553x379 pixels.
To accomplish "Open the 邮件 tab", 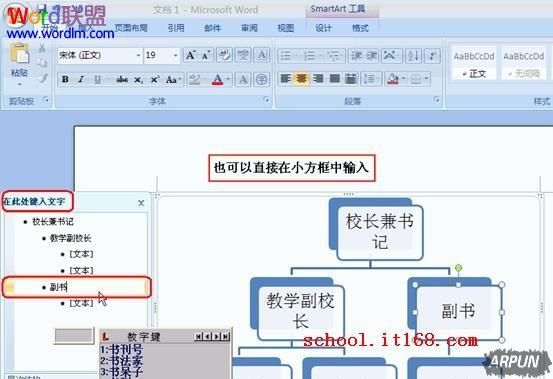I will coord(213,28).
